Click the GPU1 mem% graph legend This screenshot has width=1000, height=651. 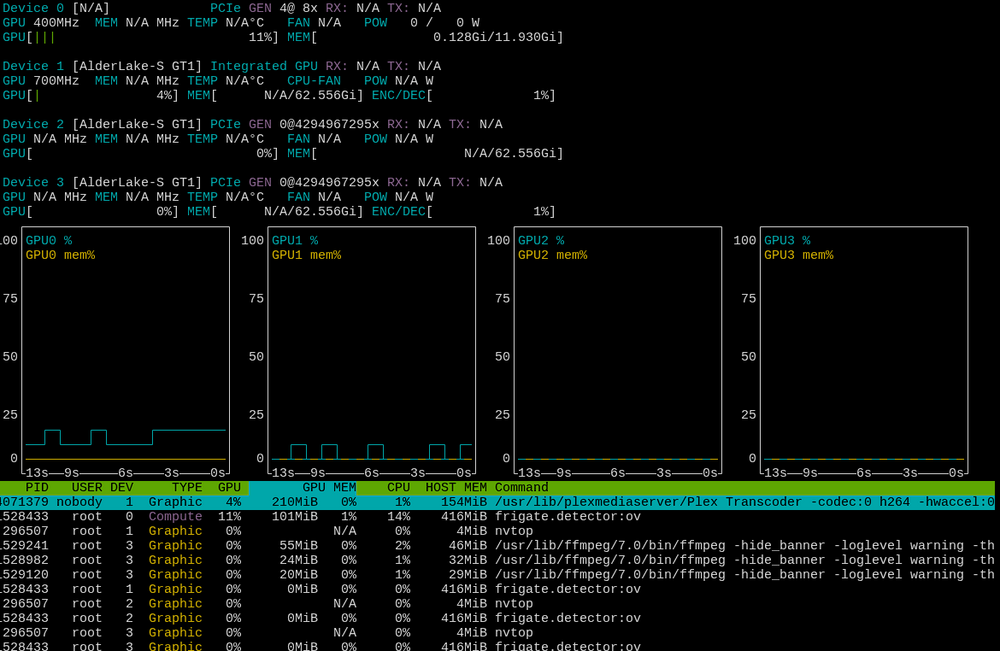click(306, 255)
